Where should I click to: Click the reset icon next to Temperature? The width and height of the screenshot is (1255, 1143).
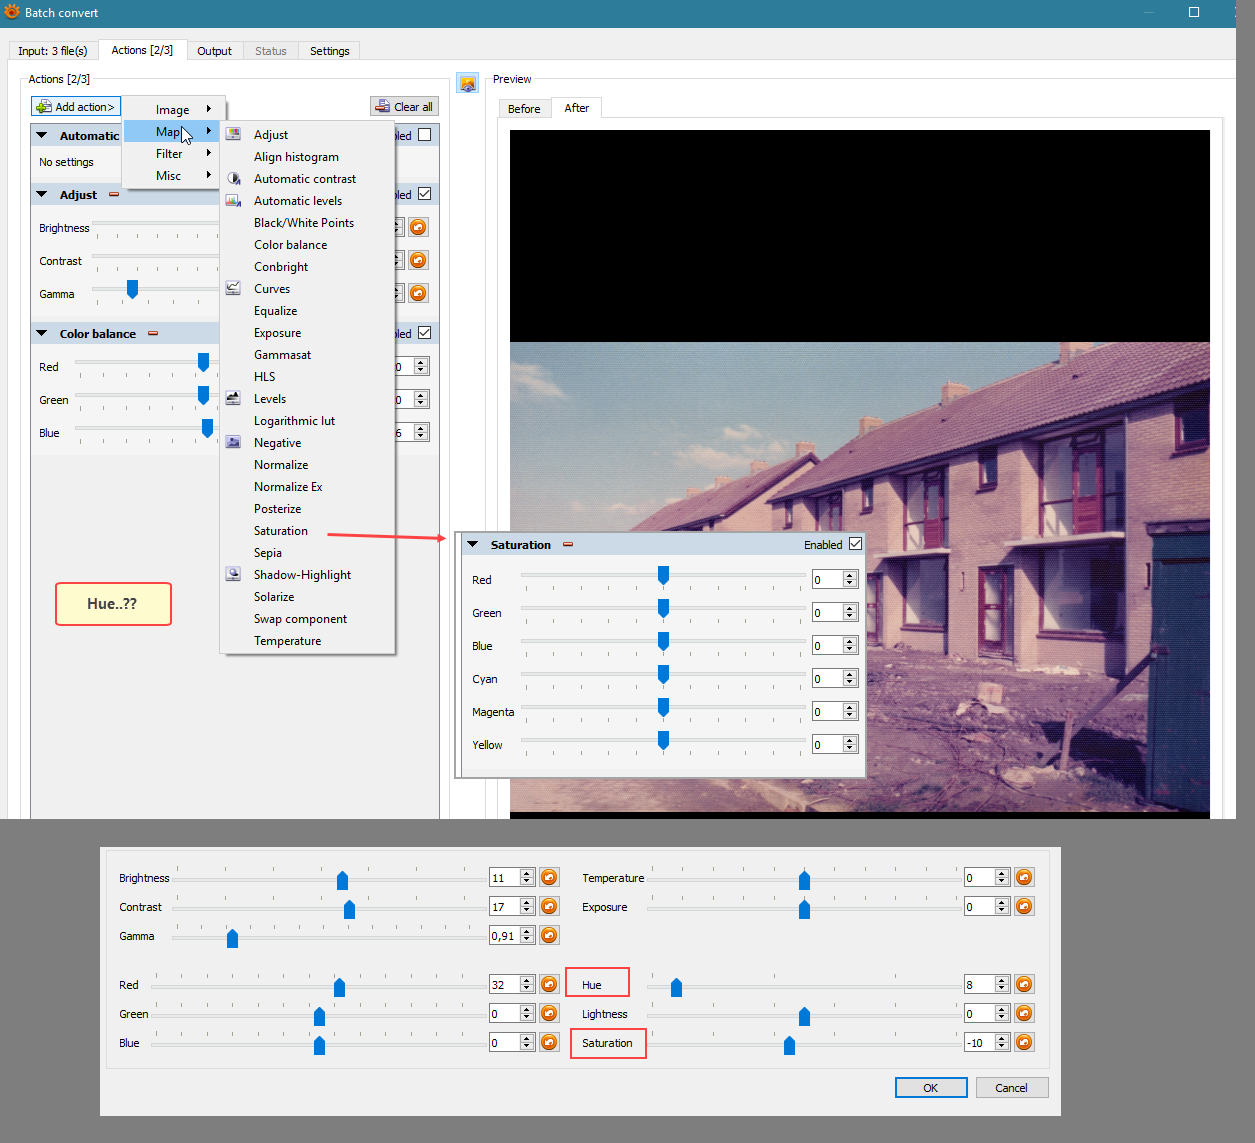(1024, 877)
